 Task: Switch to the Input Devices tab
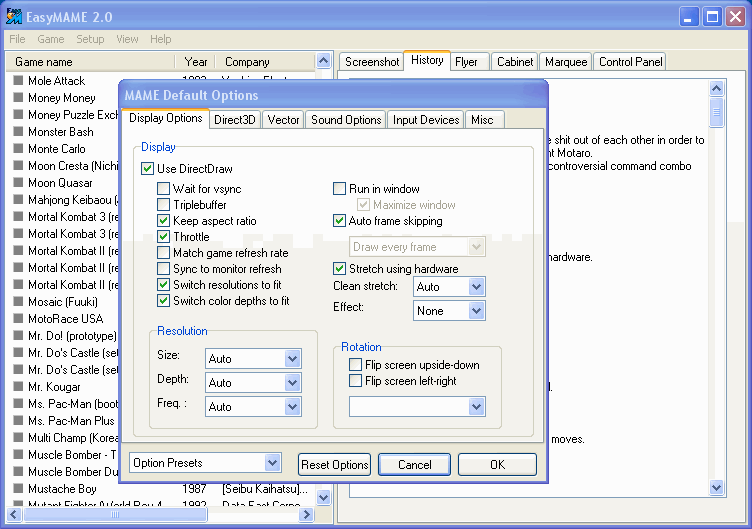426,120
